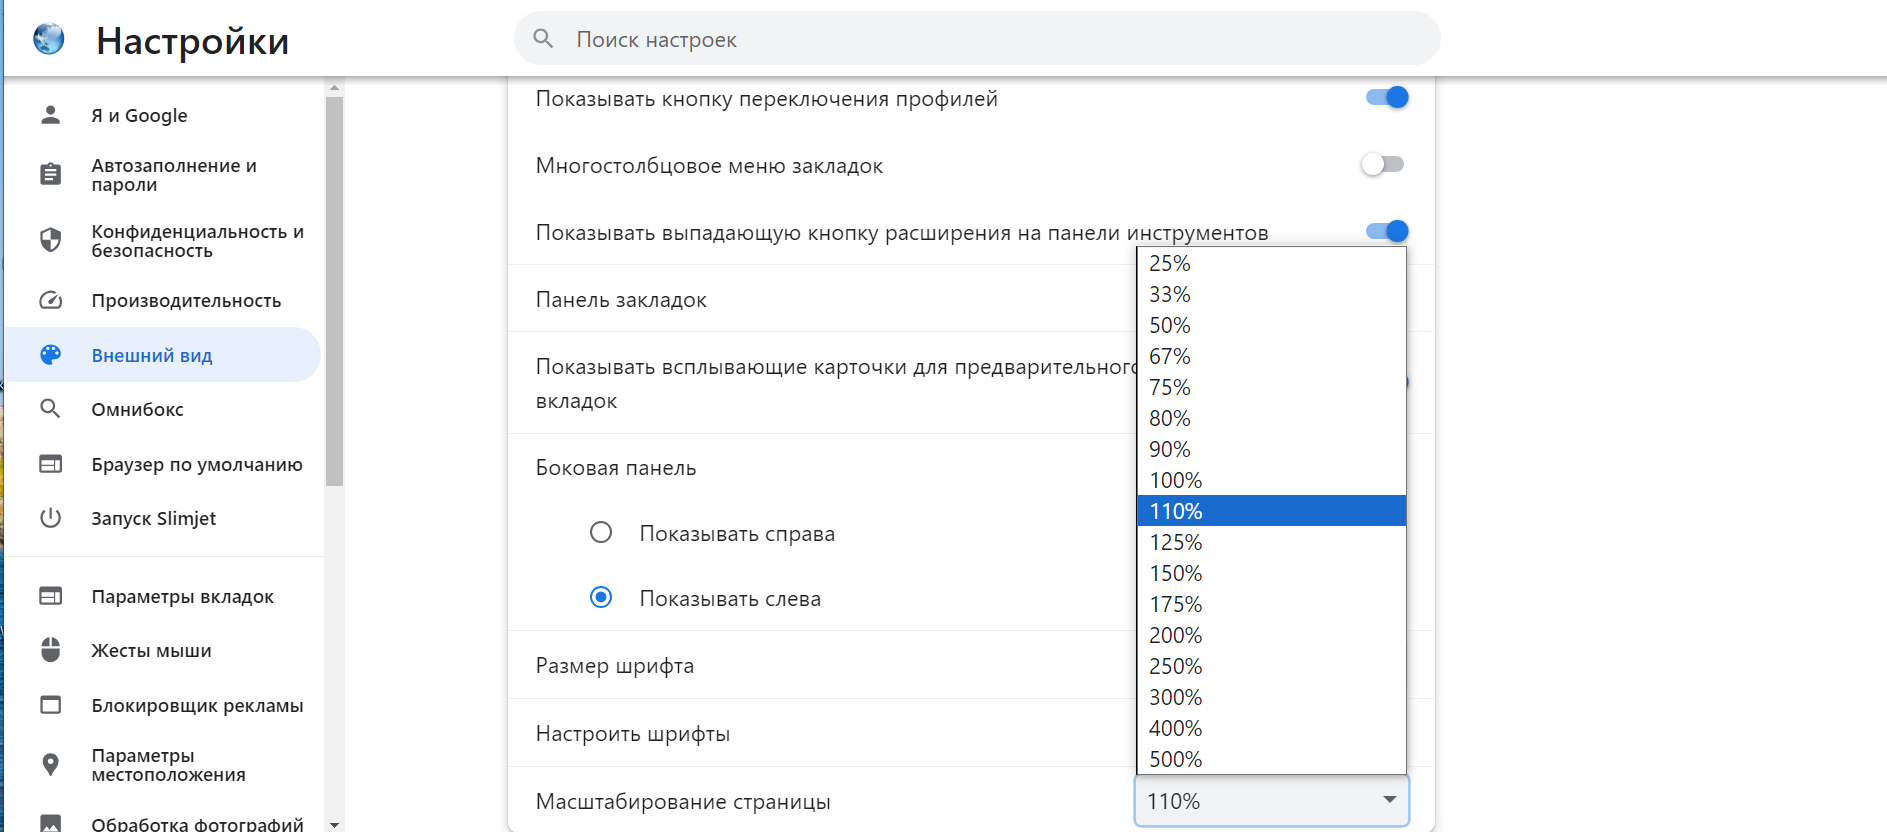Screen dimensions: 1887x832
Task: Click the Slimjet globe logo icon
Action: coord(48,39)
